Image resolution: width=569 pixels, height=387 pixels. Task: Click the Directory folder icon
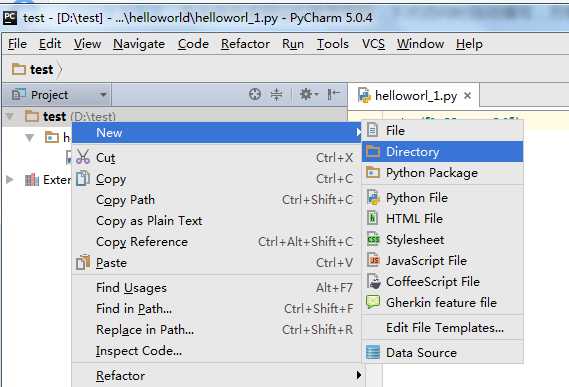[x=373, y=151]
